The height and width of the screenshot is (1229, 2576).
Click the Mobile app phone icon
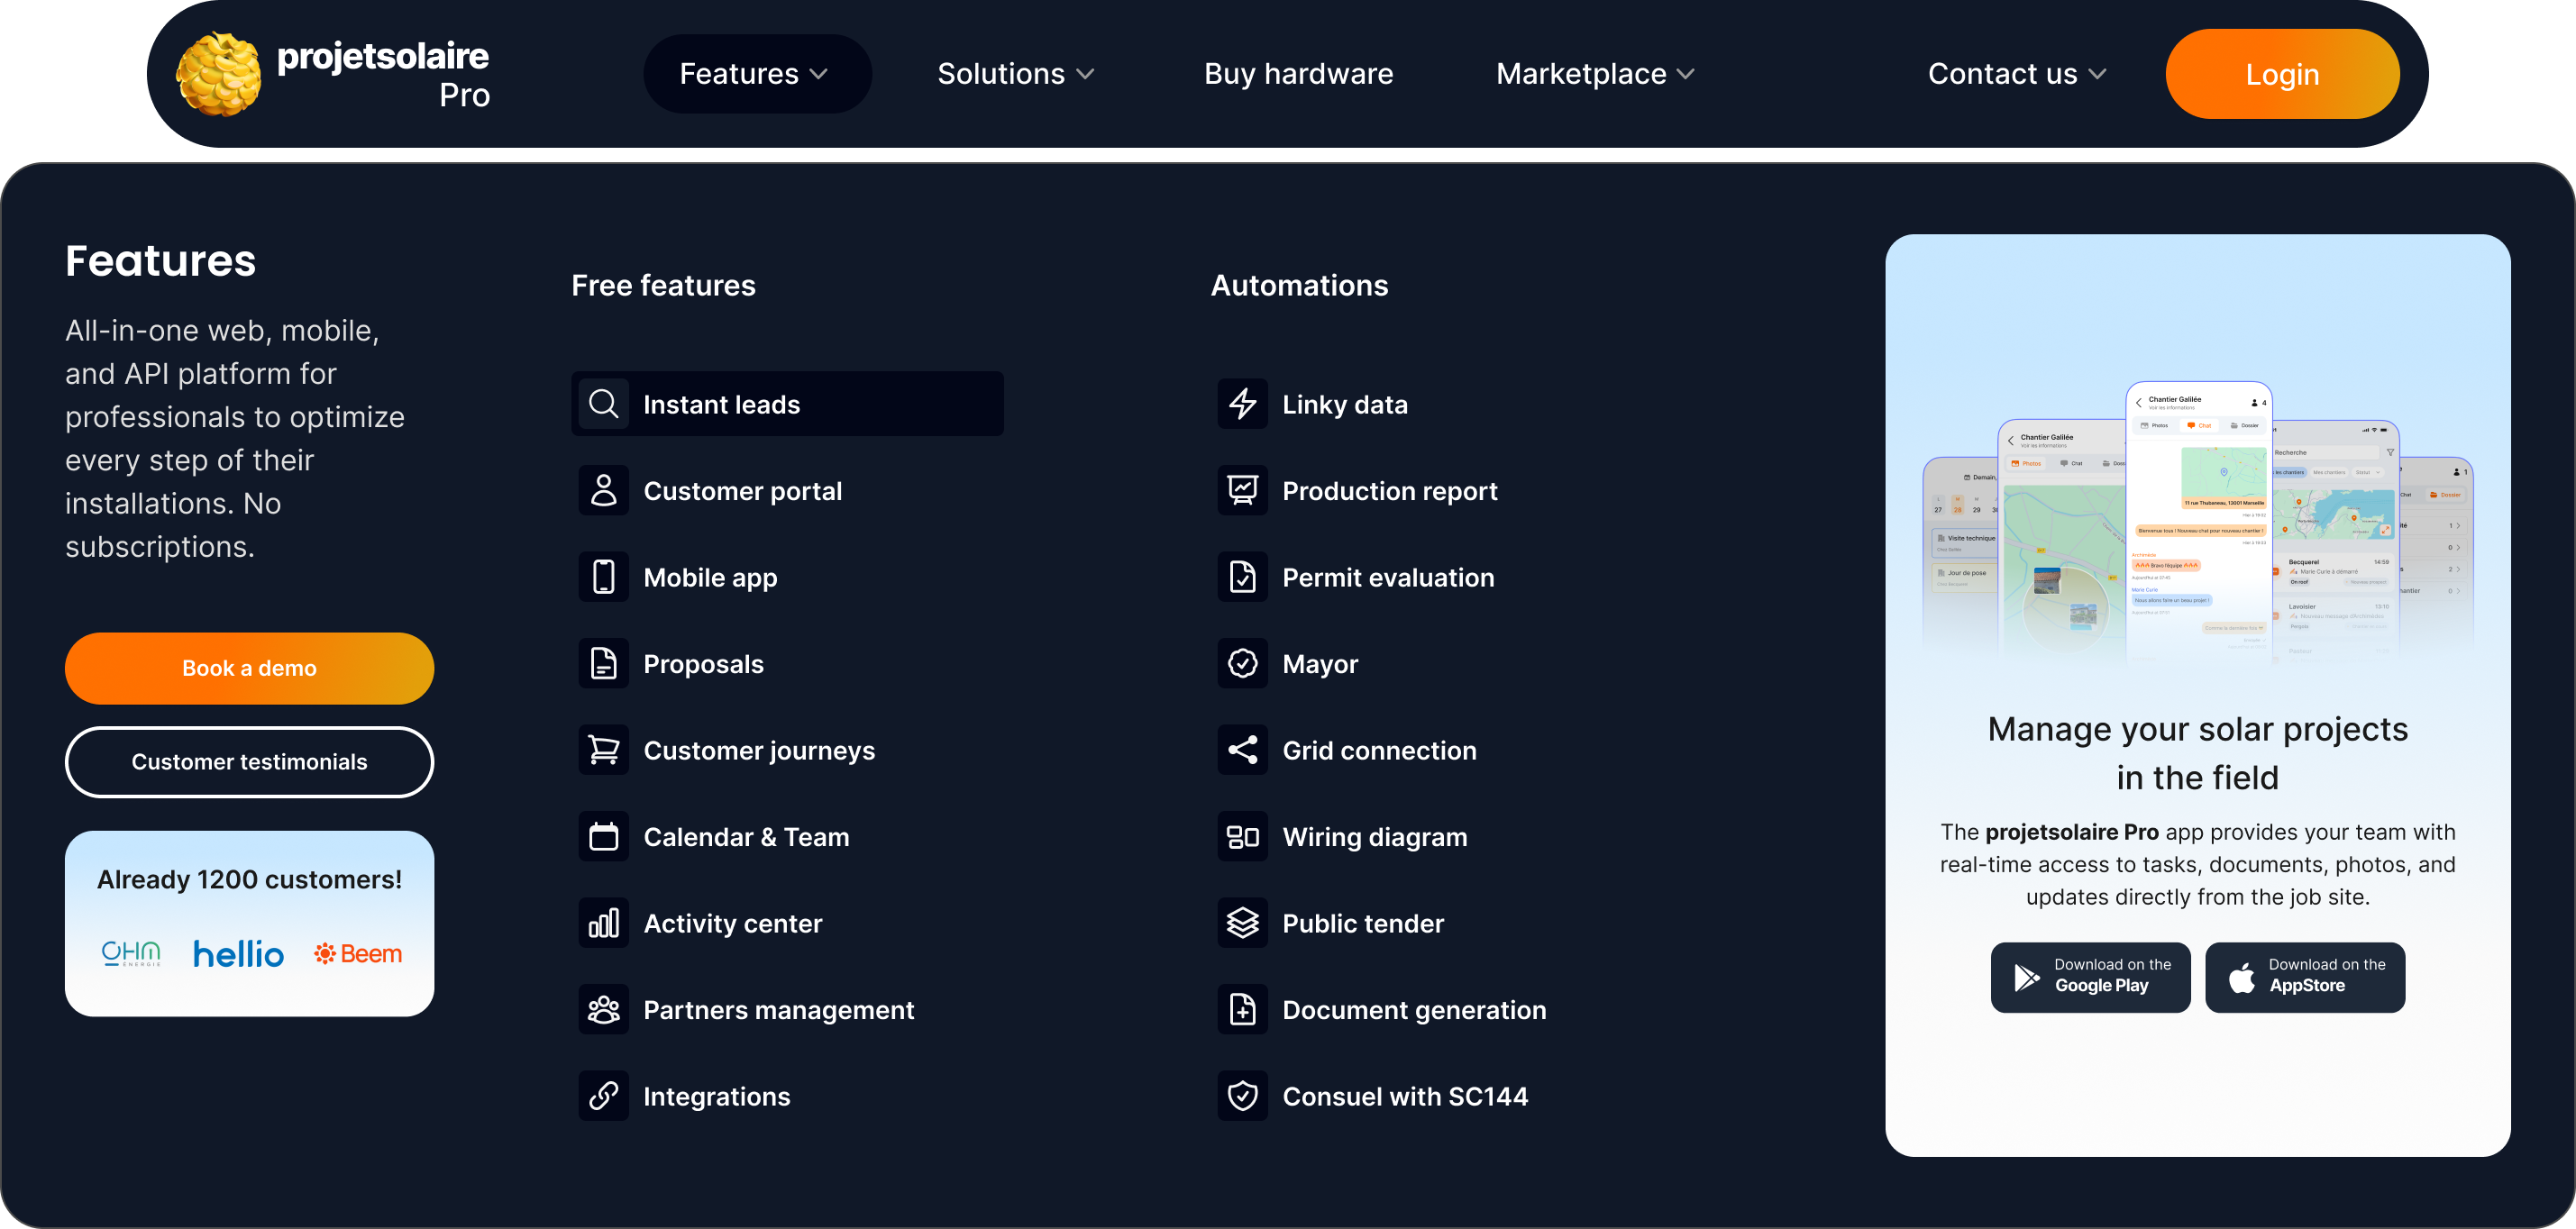pyautogui.click(x=603, y=577)
